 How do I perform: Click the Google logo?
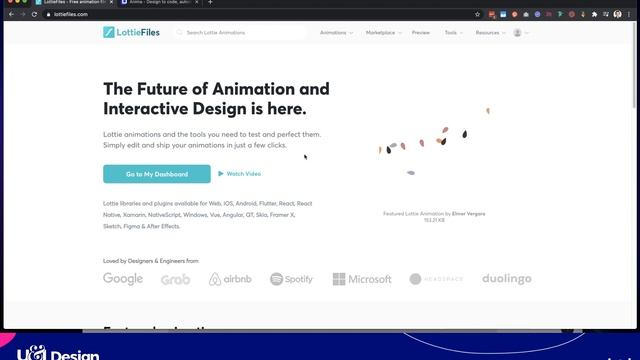point(123,279)
